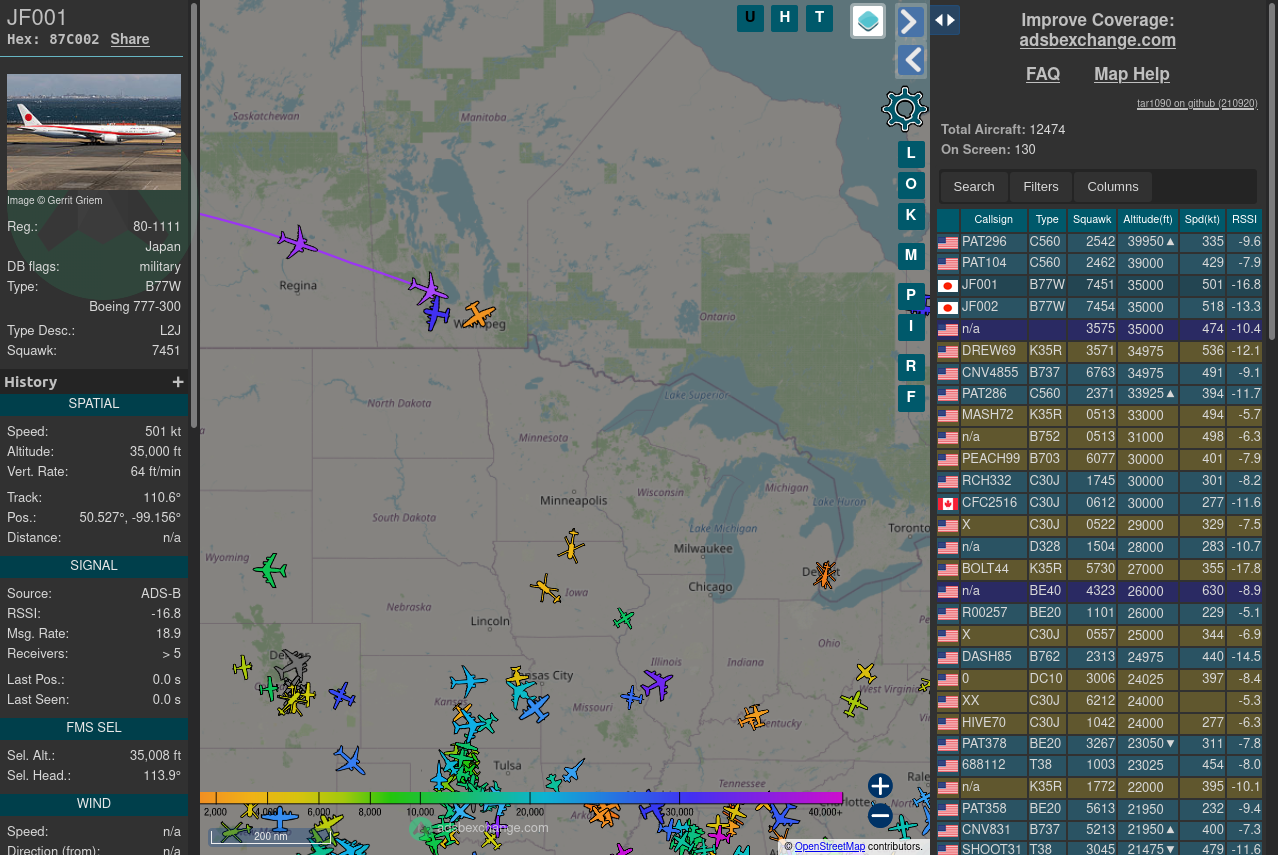This screenshot has height=855, width=1278.
Task: Toggle the R map option button
Action: pyautogui.click(x=911, y=367)
